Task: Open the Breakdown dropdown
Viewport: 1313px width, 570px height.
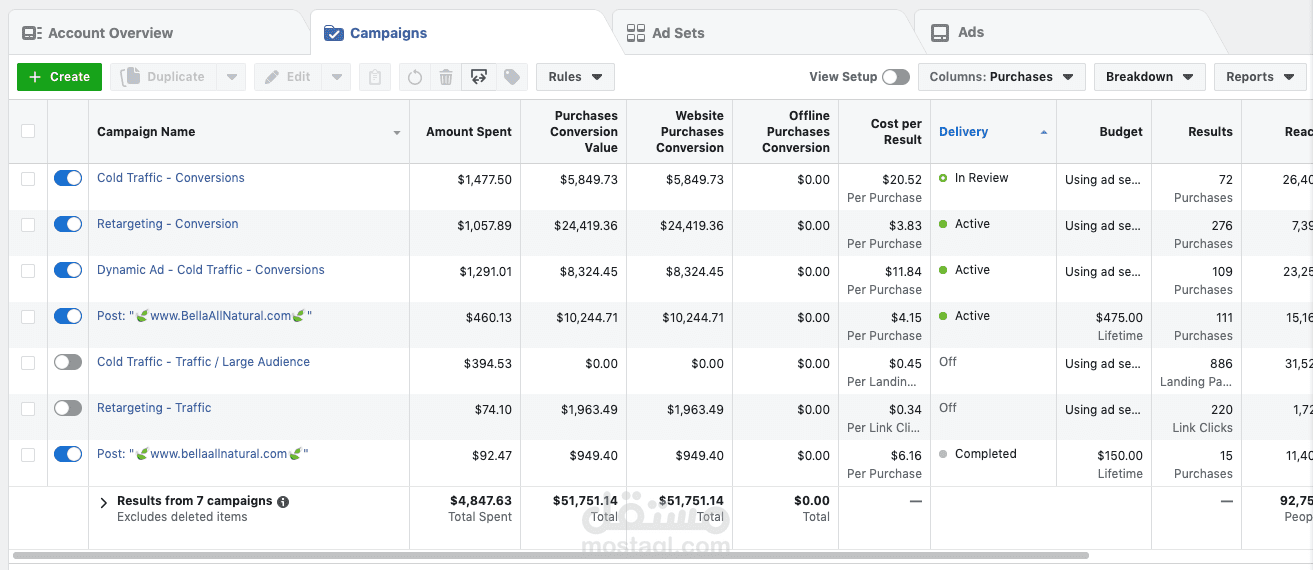Action: click(x=1149, y=77)
